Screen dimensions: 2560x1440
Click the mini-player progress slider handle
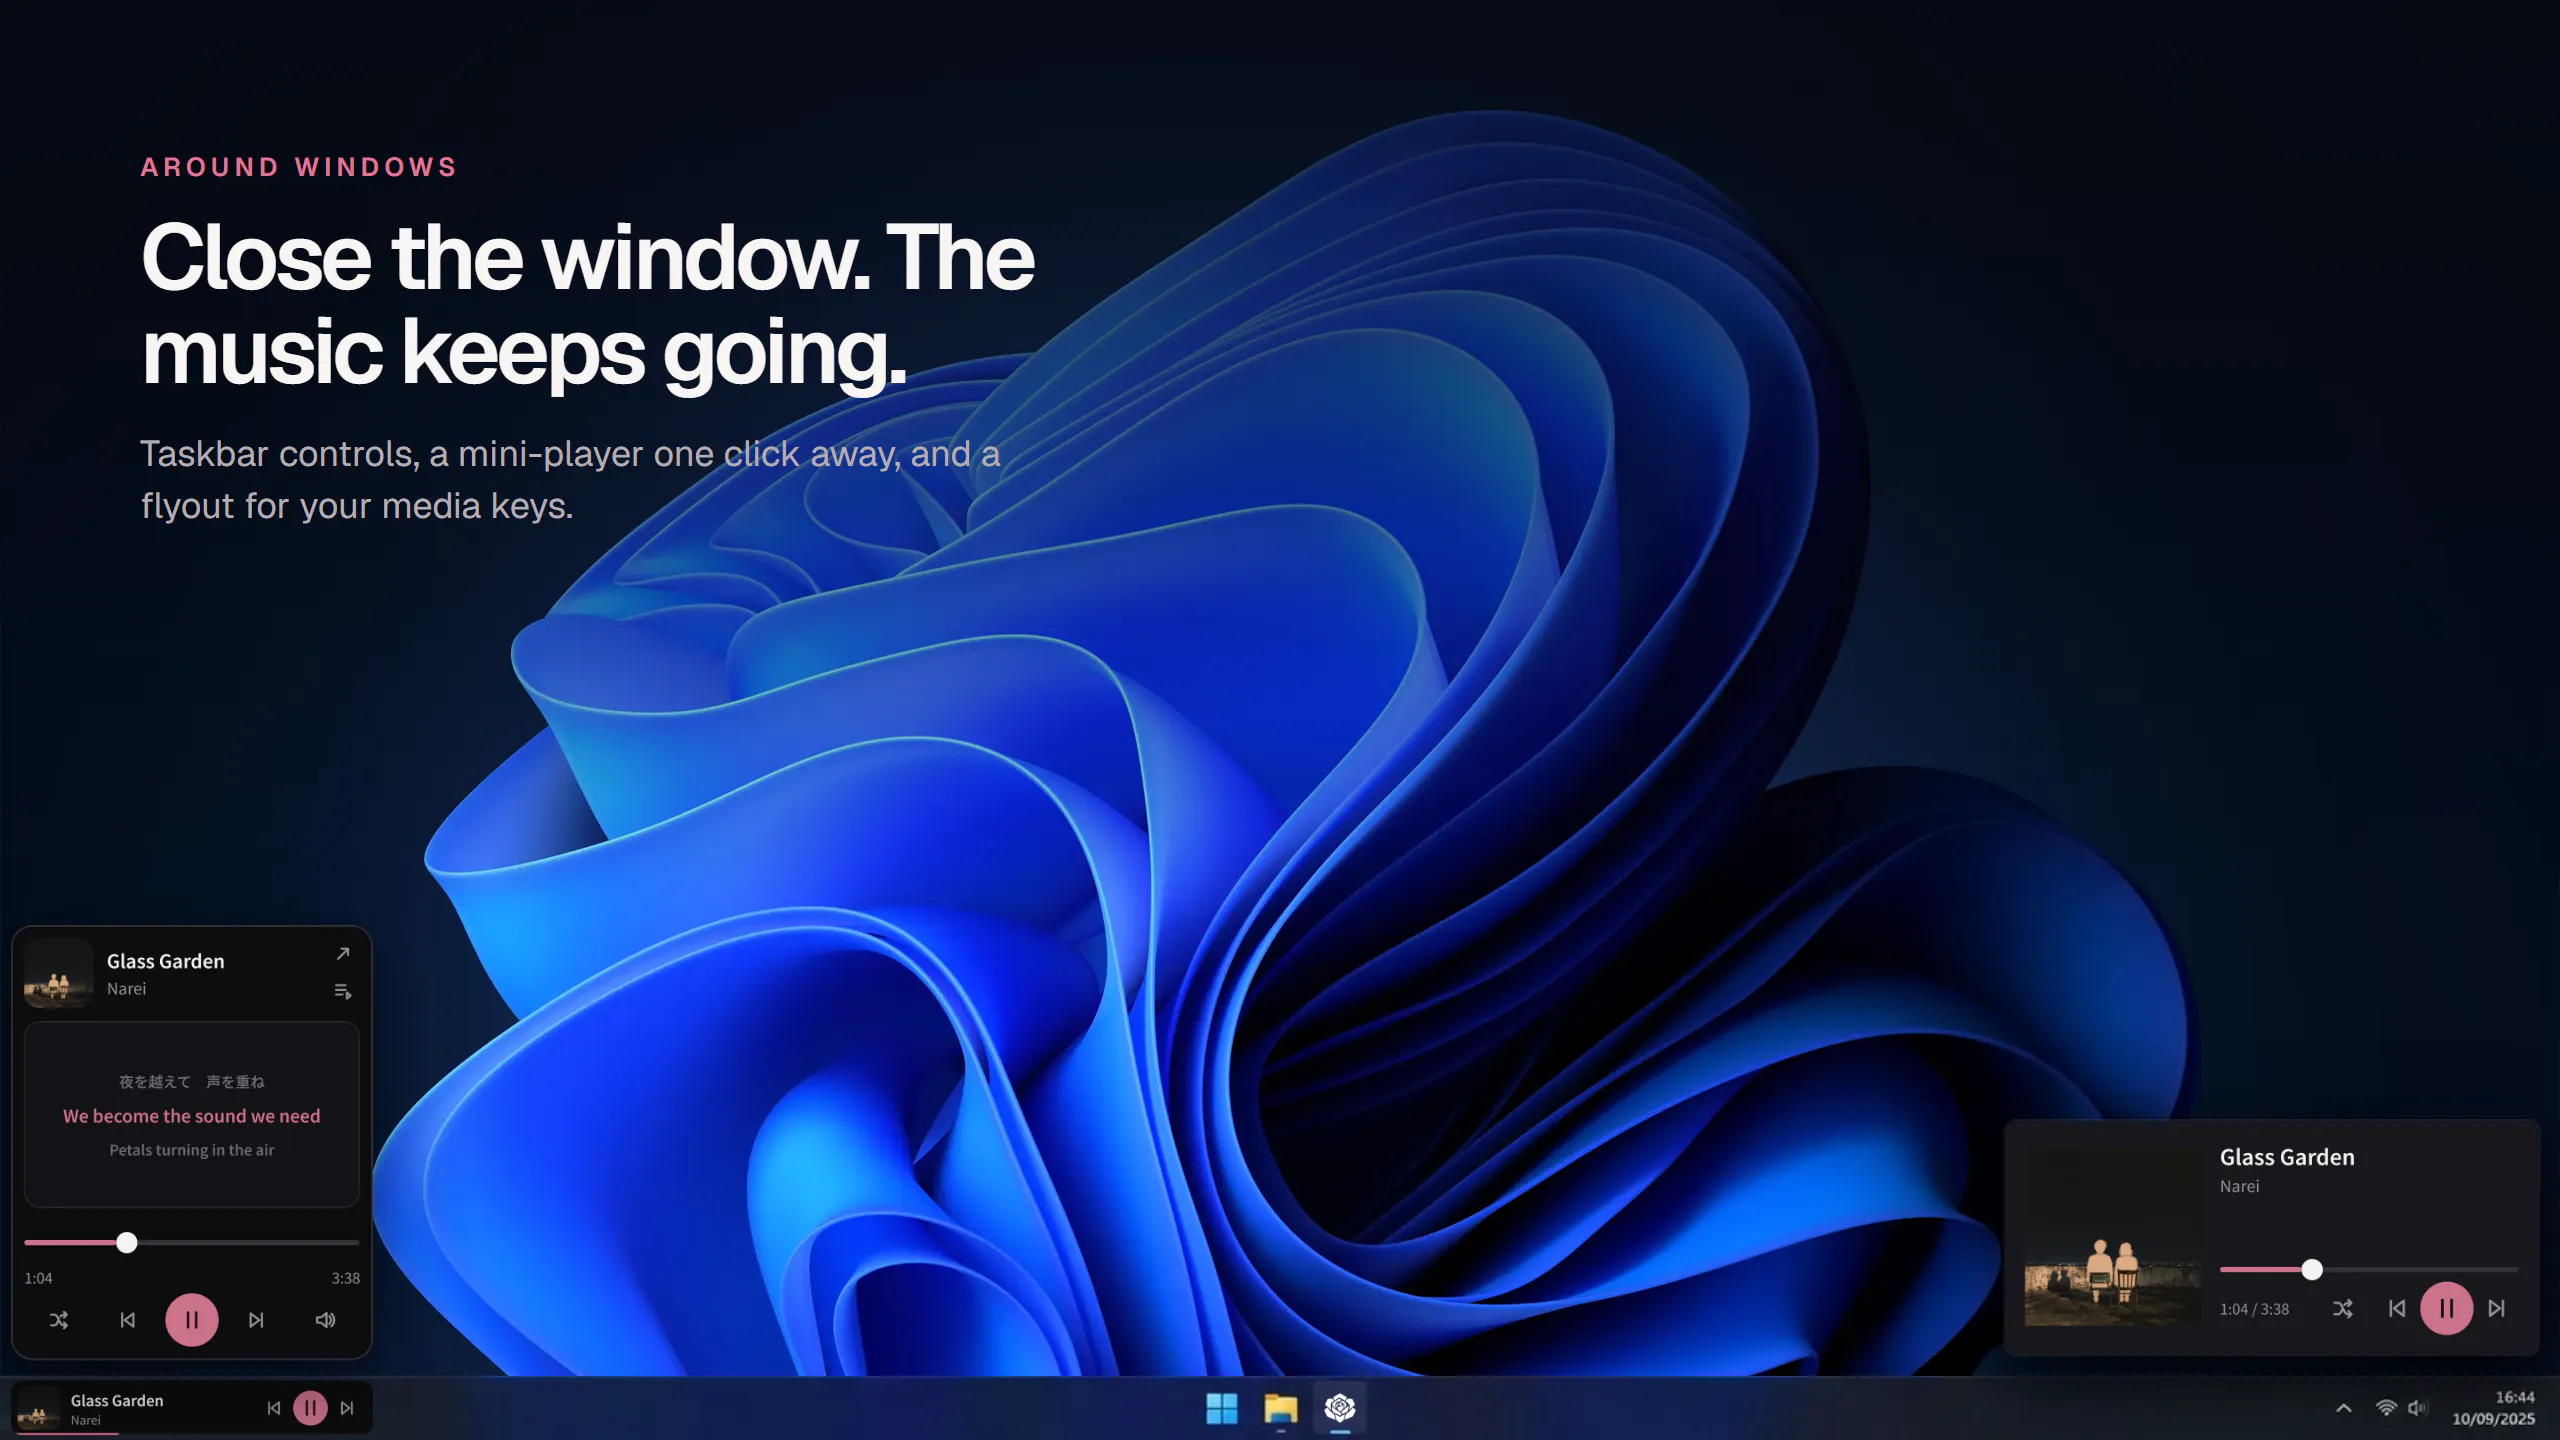point(126,1243)
